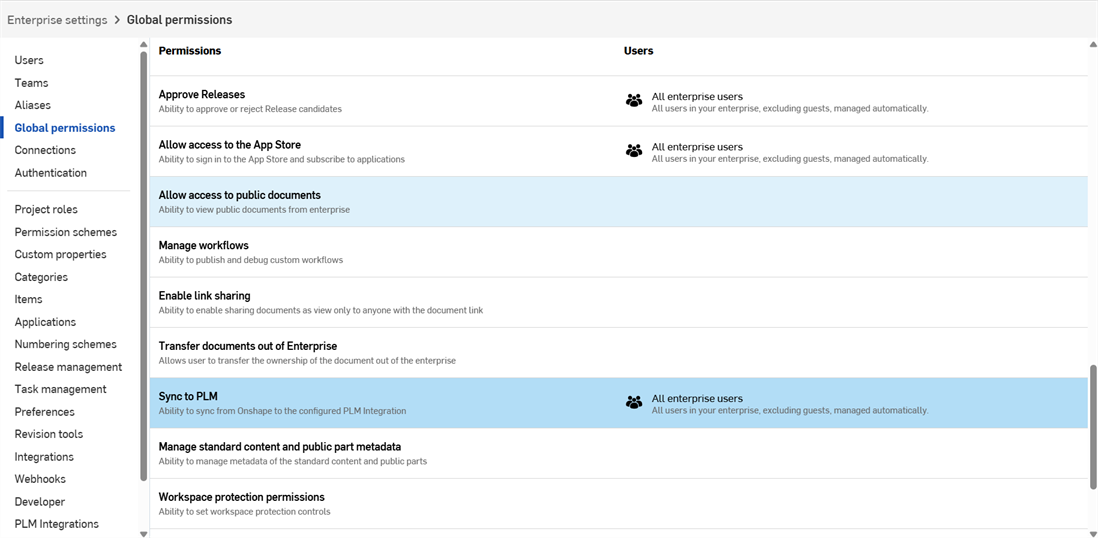Go to Custom properties
This screenshot has height=538, width=1098.
60,254
